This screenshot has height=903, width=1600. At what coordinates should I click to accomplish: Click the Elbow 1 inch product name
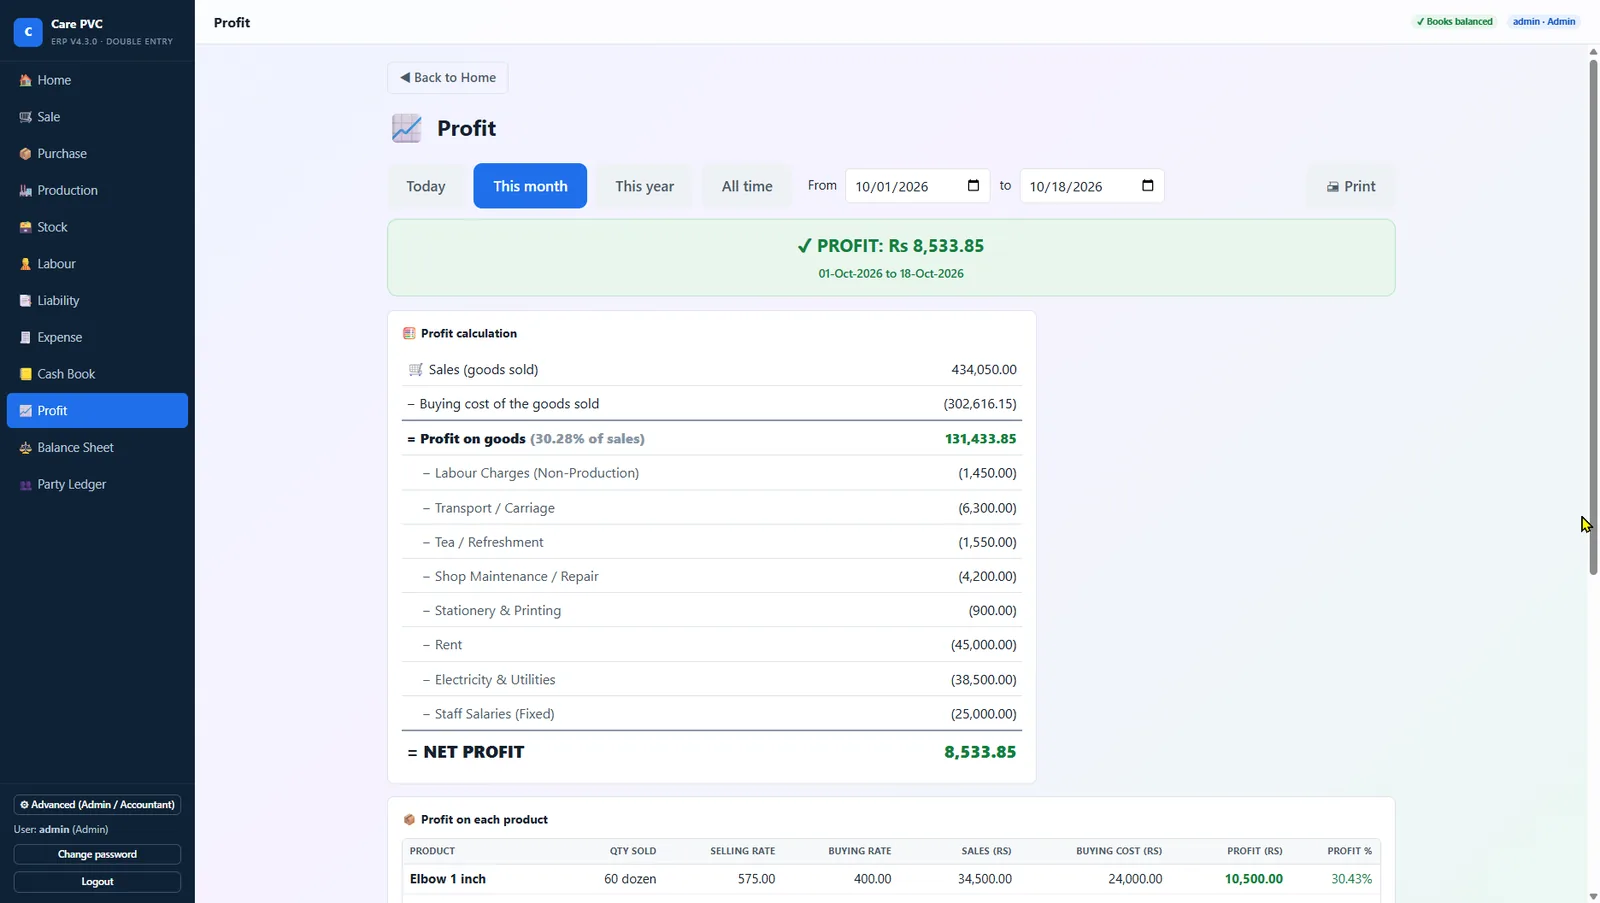(448, 879)
